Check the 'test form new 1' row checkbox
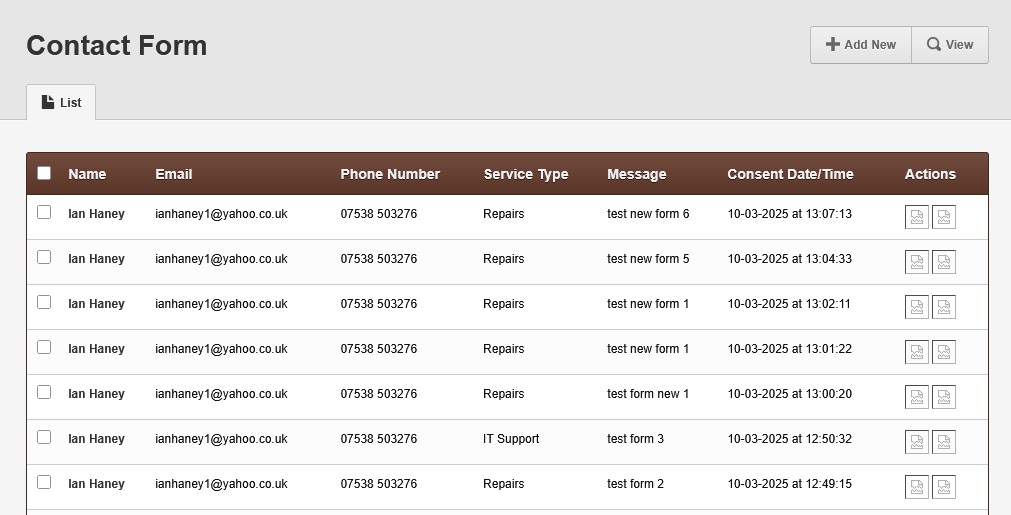 44,393
